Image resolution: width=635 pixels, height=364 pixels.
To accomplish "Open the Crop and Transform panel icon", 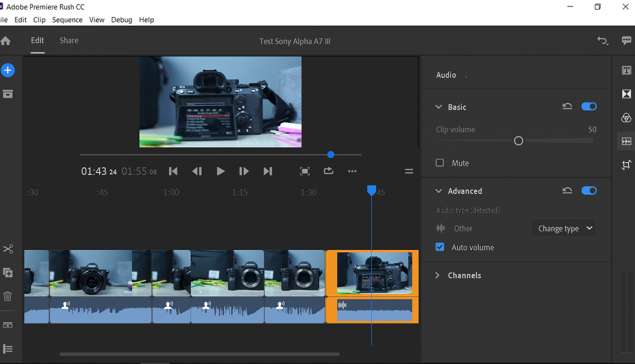I will coord(626,165).
